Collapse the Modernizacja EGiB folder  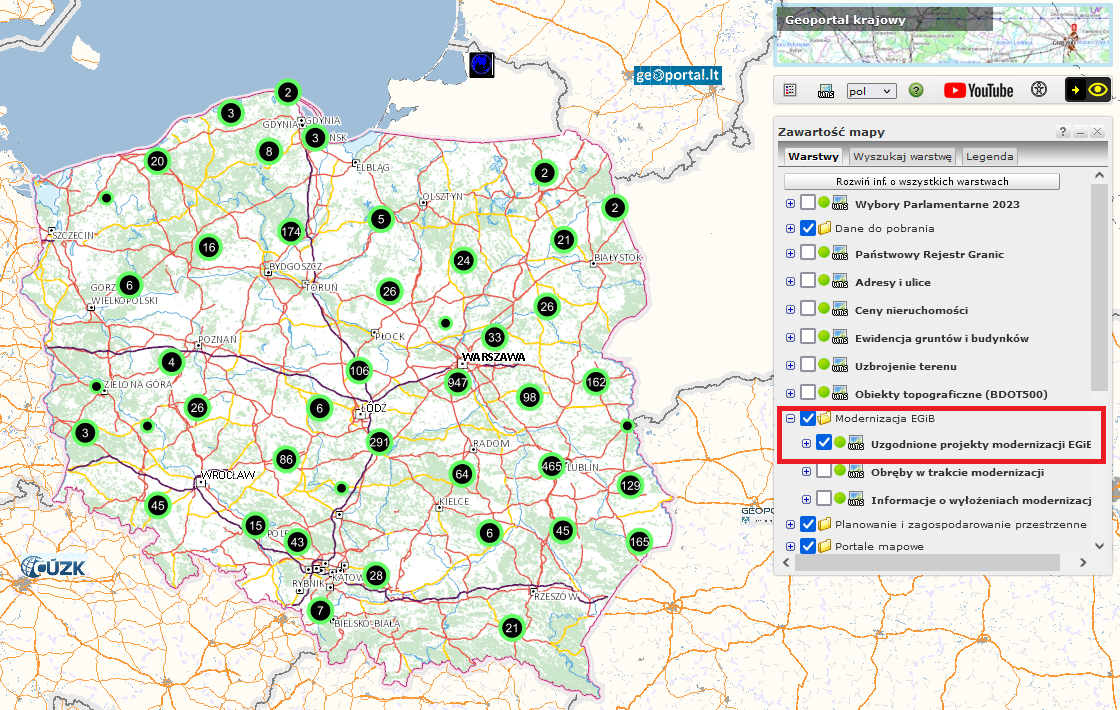click(x=790, y=419)
